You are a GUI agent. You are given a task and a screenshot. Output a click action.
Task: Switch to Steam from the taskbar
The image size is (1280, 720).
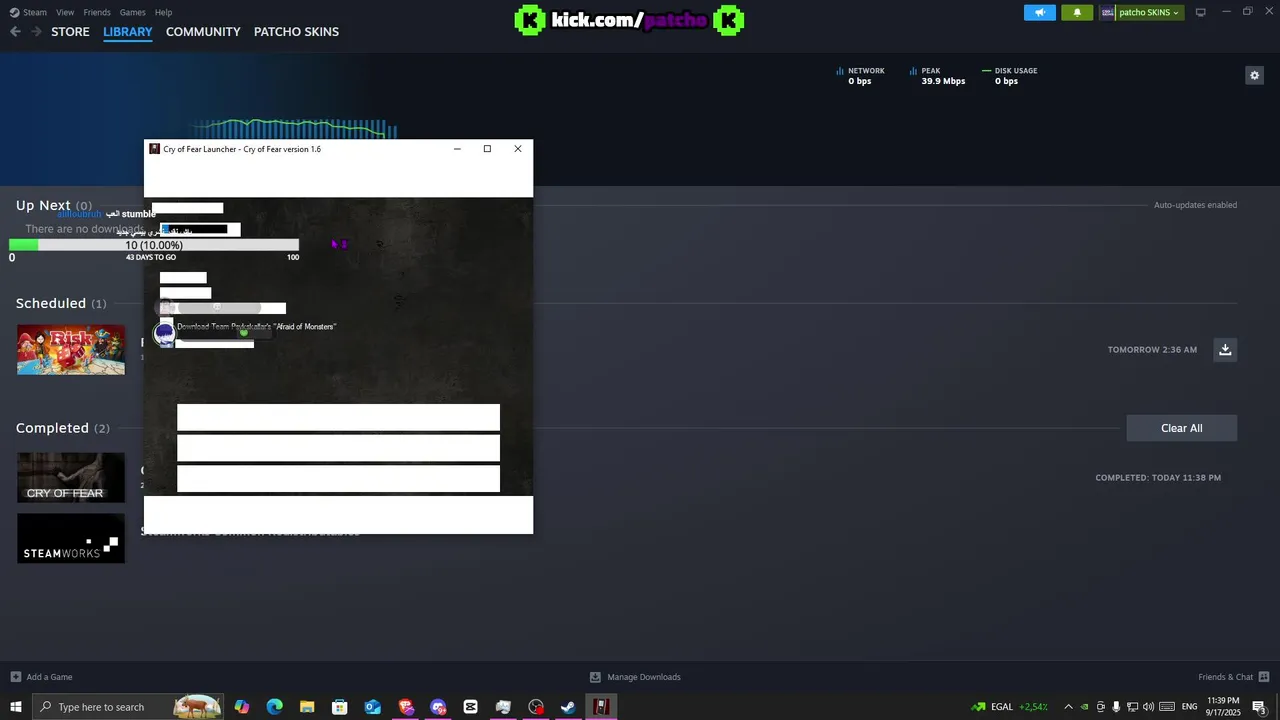point(568,707)
